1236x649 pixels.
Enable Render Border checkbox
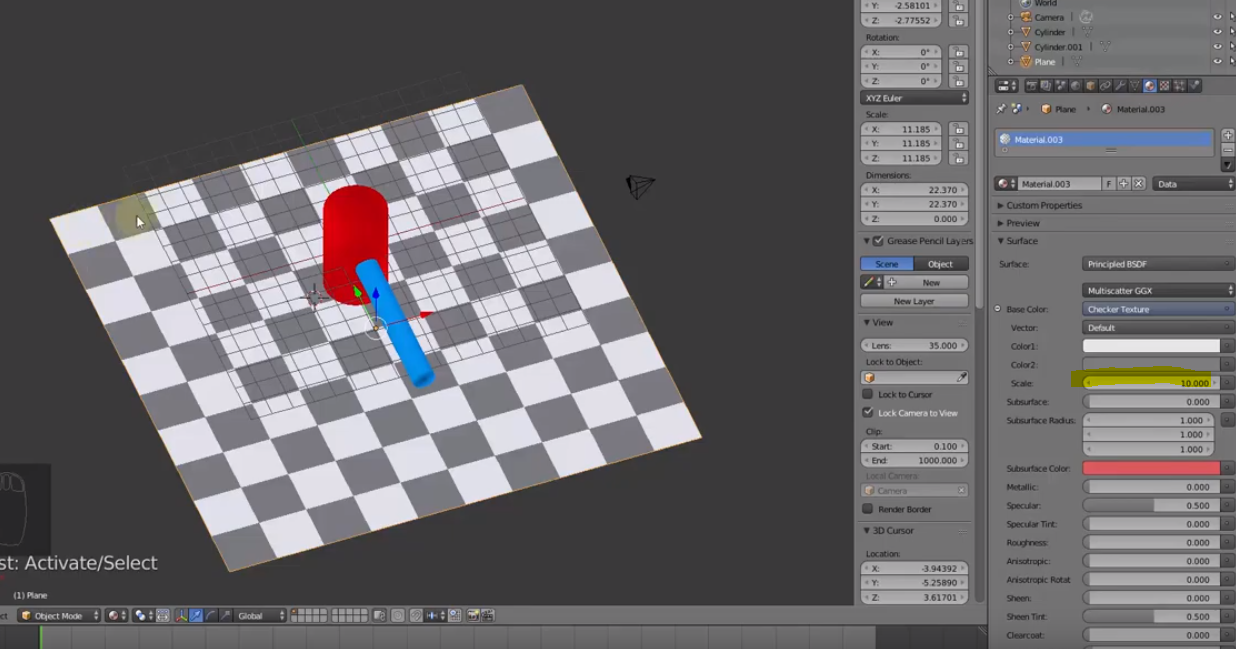coord(868,509)
